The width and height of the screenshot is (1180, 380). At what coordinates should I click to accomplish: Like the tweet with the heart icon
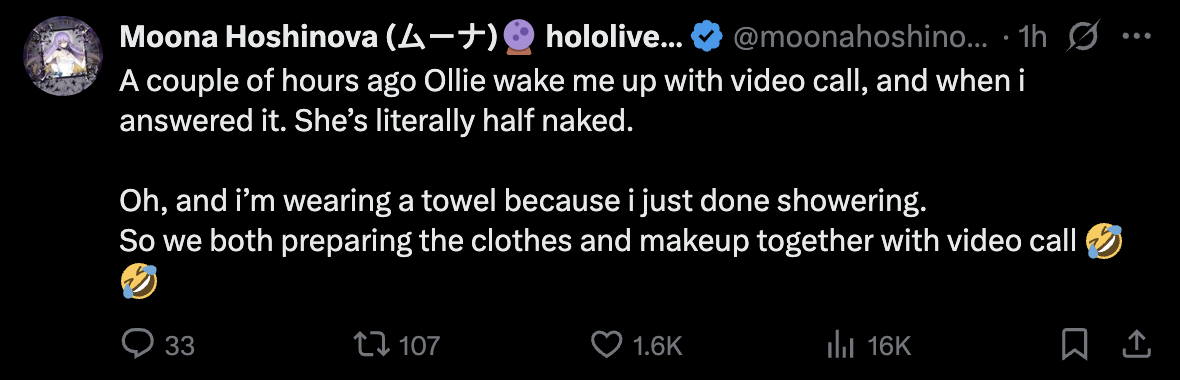(607, 345)
